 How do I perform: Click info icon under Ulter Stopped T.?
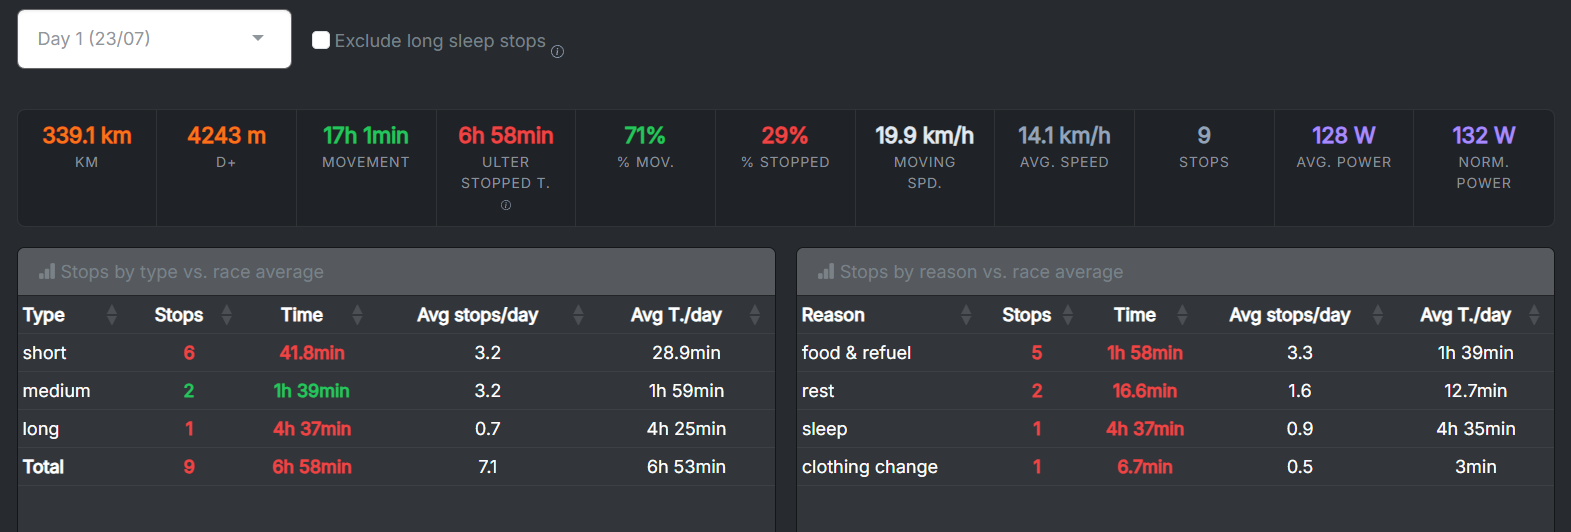[506, 205]
